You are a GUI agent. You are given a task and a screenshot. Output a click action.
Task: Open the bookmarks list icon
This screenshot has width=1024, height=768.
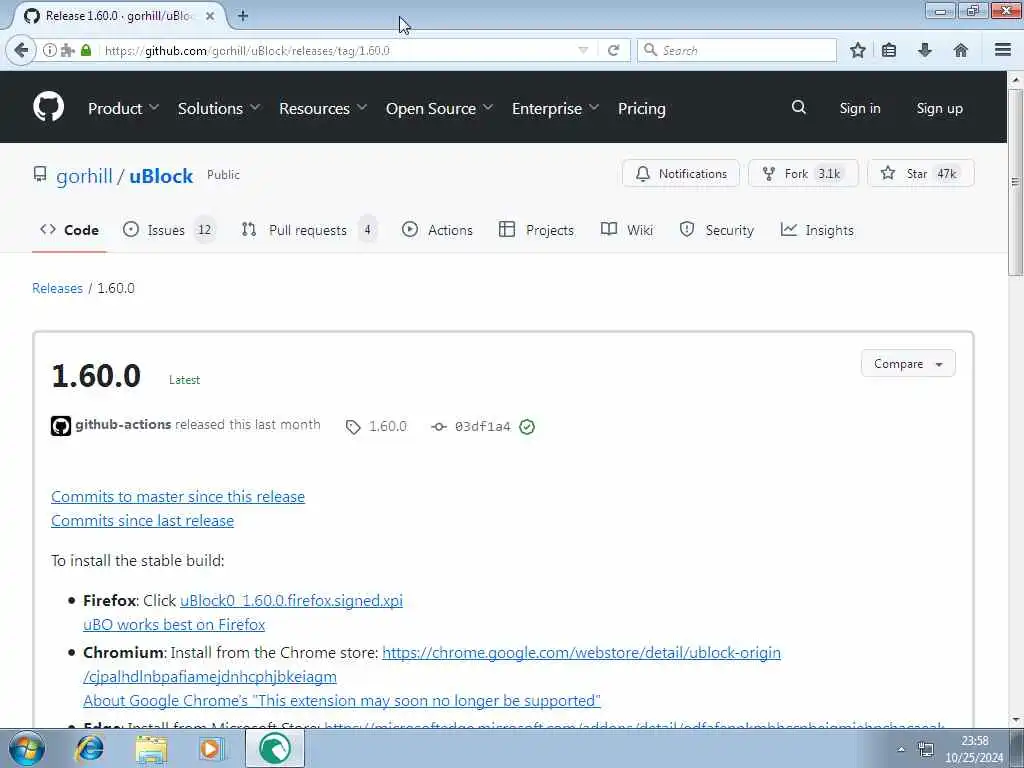click(x=889, y=50)
